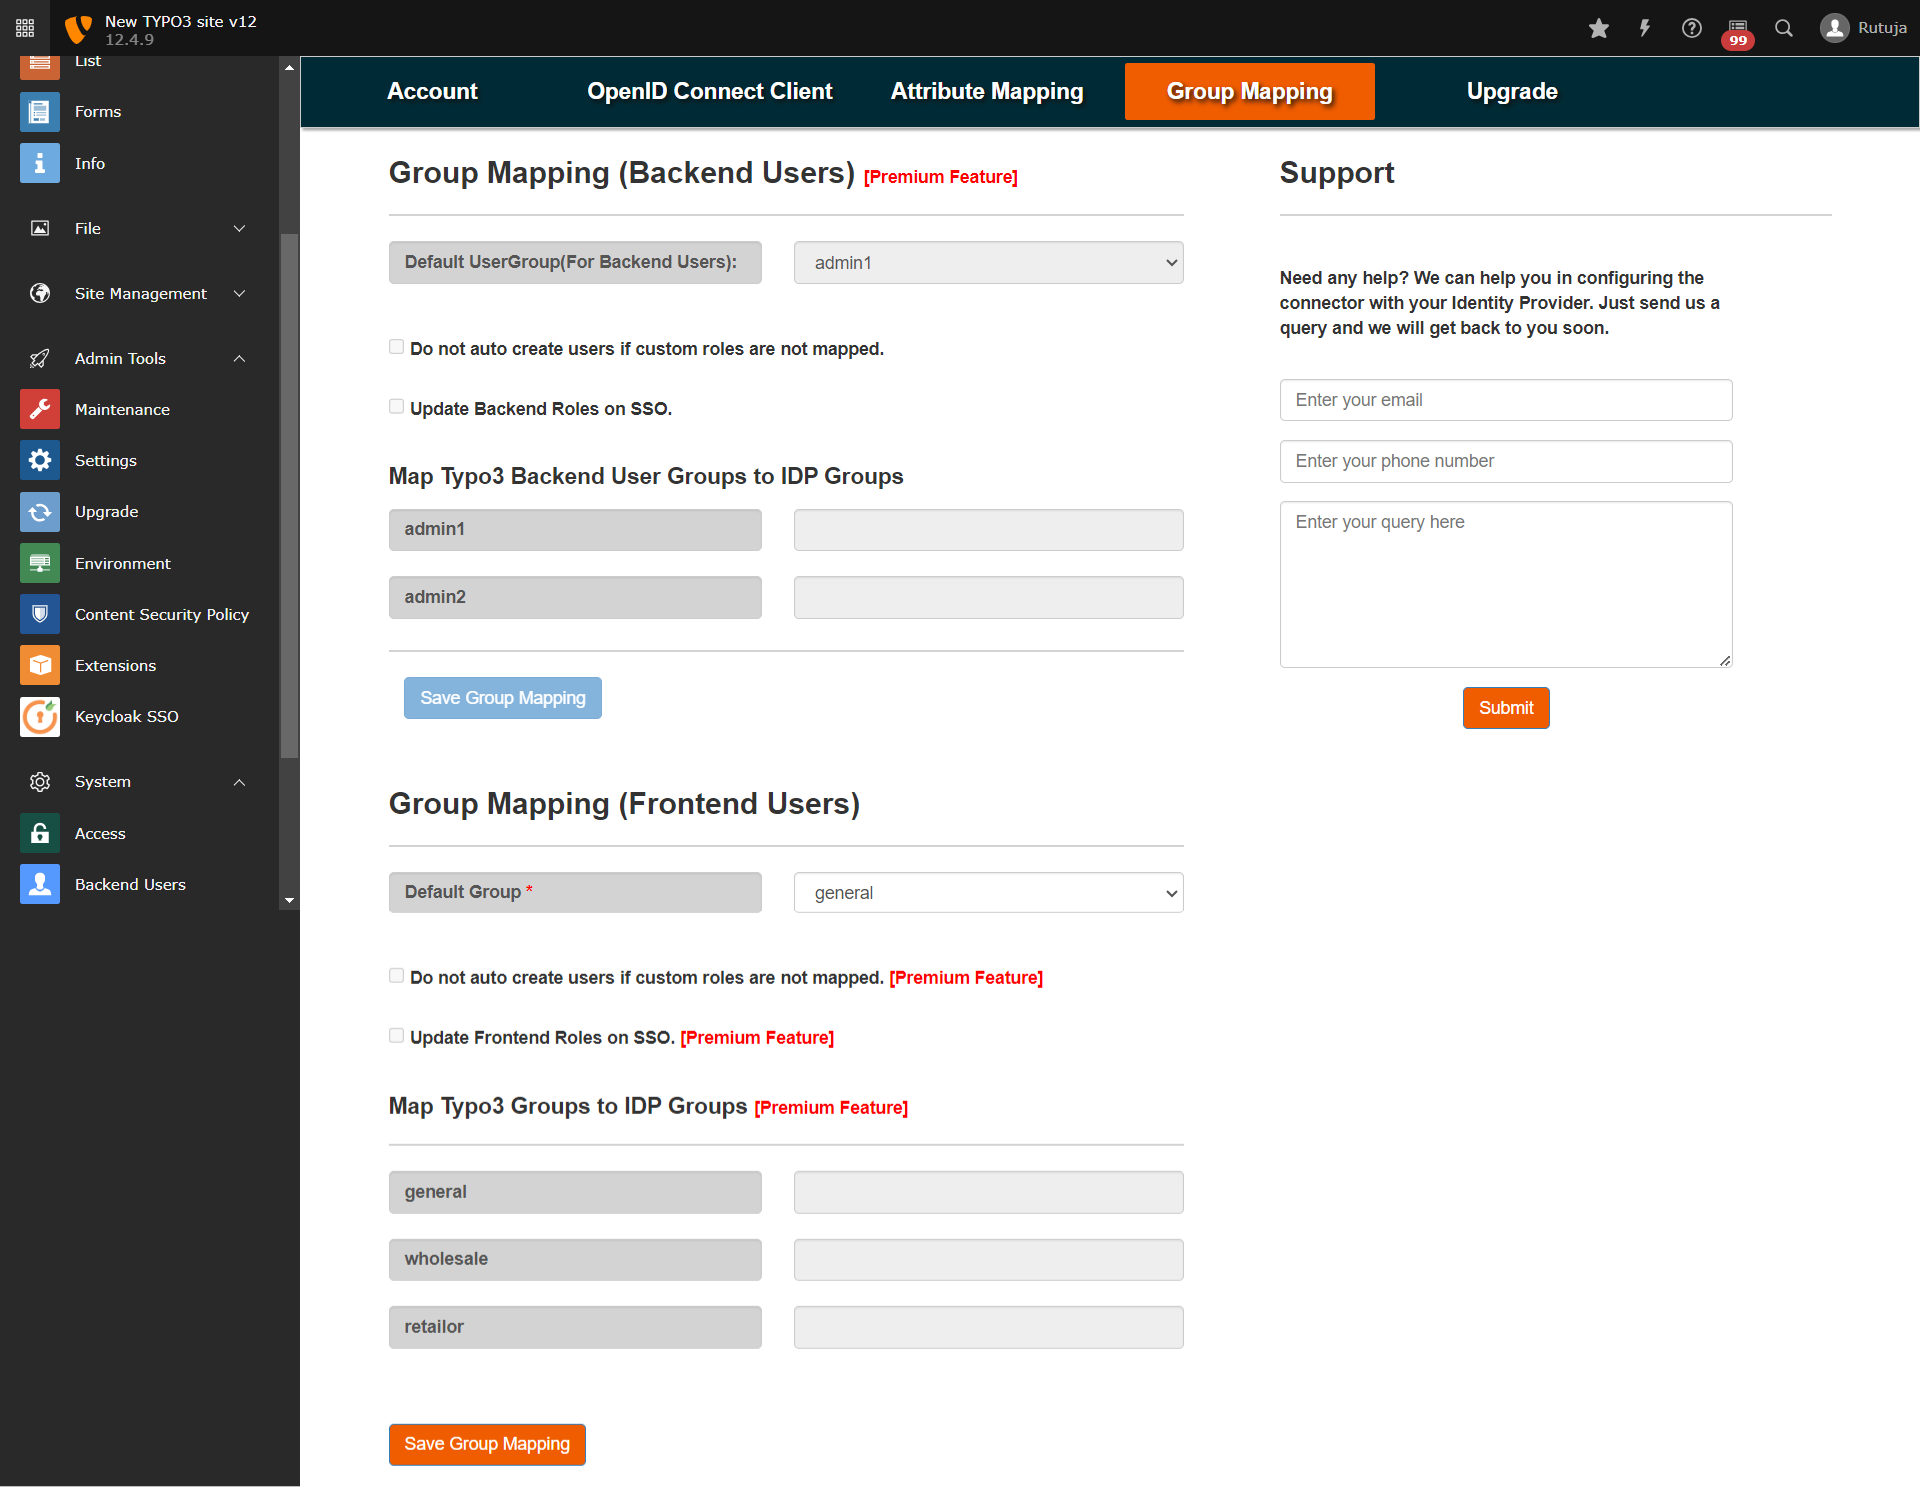Image resolution: width=1920 pixels, height=1487 pixels.
Task: Open the Keycloak SSO module icon
Action: [x=40, y=717]
